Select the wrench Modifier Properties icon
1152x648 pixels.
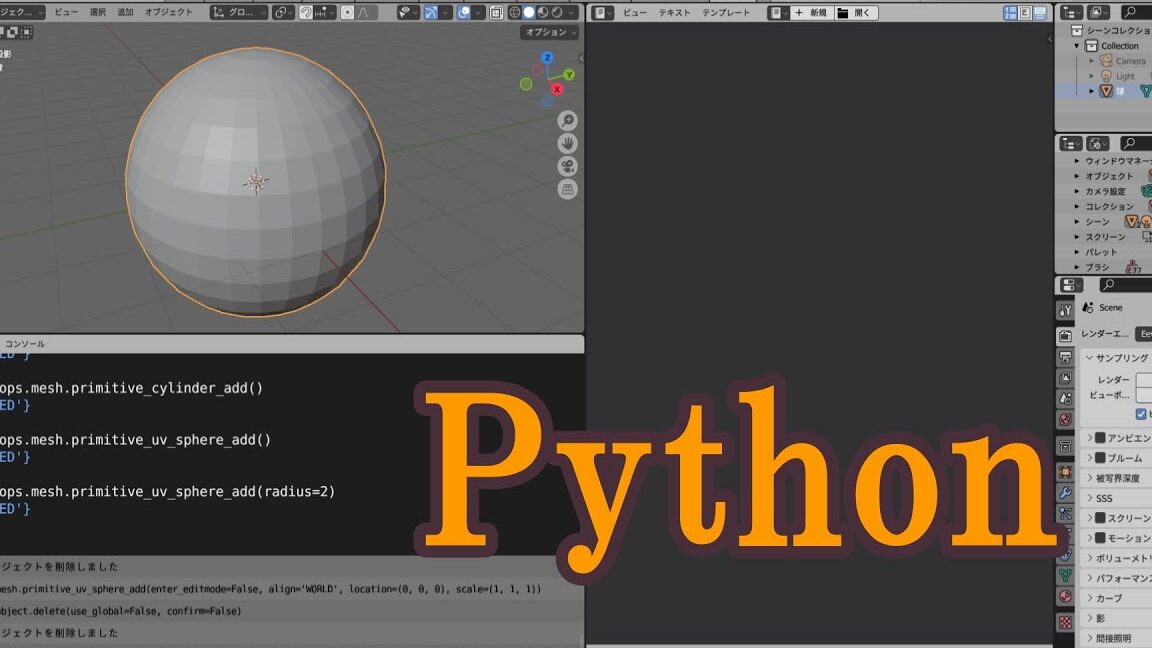point(1066,492)
